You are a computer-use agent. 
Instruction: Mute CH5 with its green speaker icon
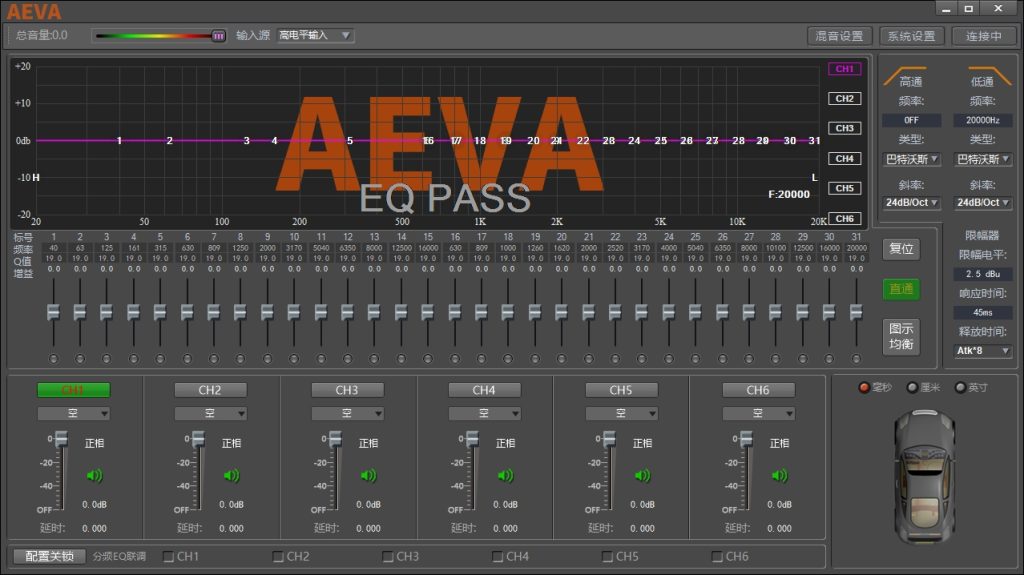click(643, 476)
